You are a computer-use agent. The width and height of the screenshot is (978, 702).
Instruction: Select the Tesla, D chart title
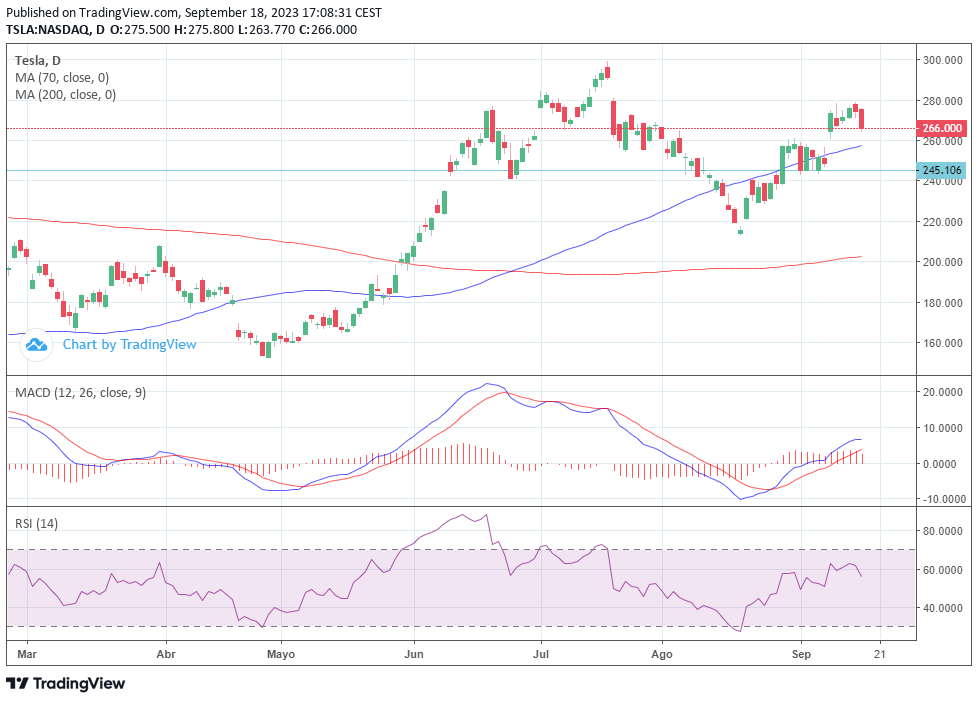point(38,61)
